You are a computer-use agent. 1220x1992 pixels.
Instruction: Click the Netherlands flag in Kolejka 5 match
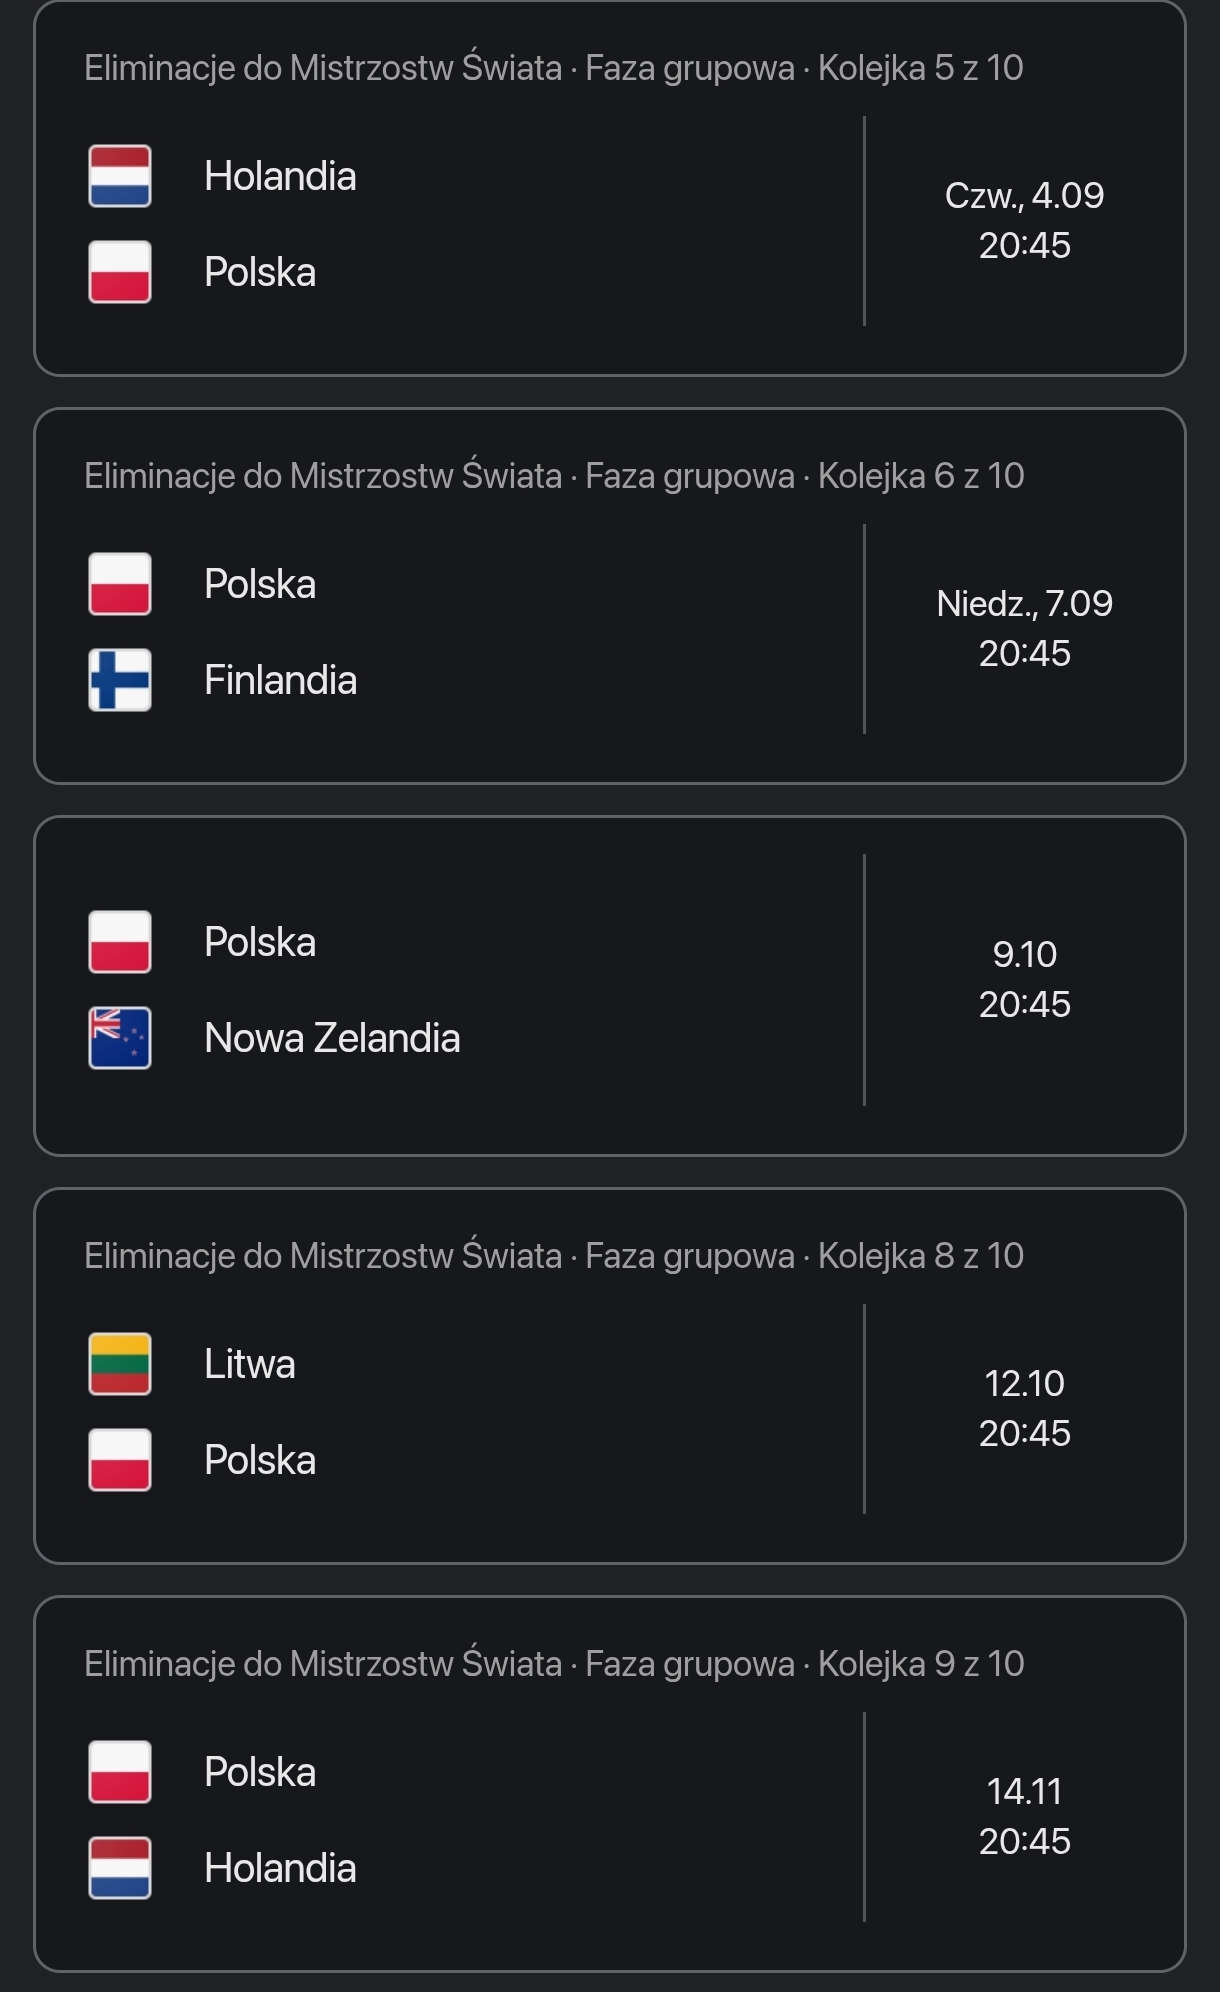coord(120,176)
